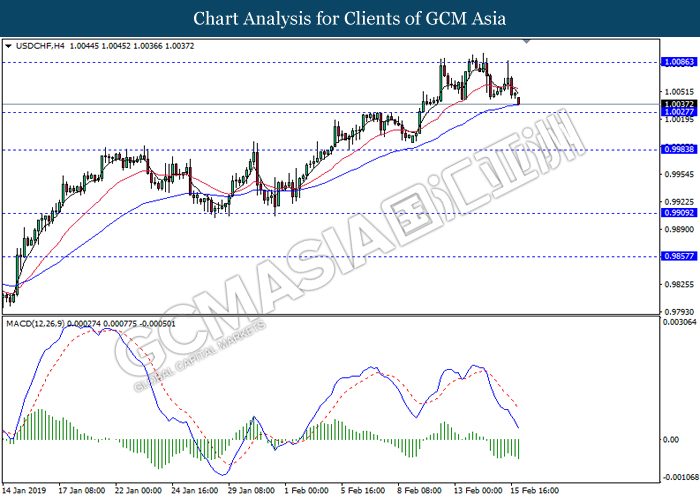Click the 29 Jan 08:00 time label
The height and width of the screenshot is (500, 700).
coord(251,491)
